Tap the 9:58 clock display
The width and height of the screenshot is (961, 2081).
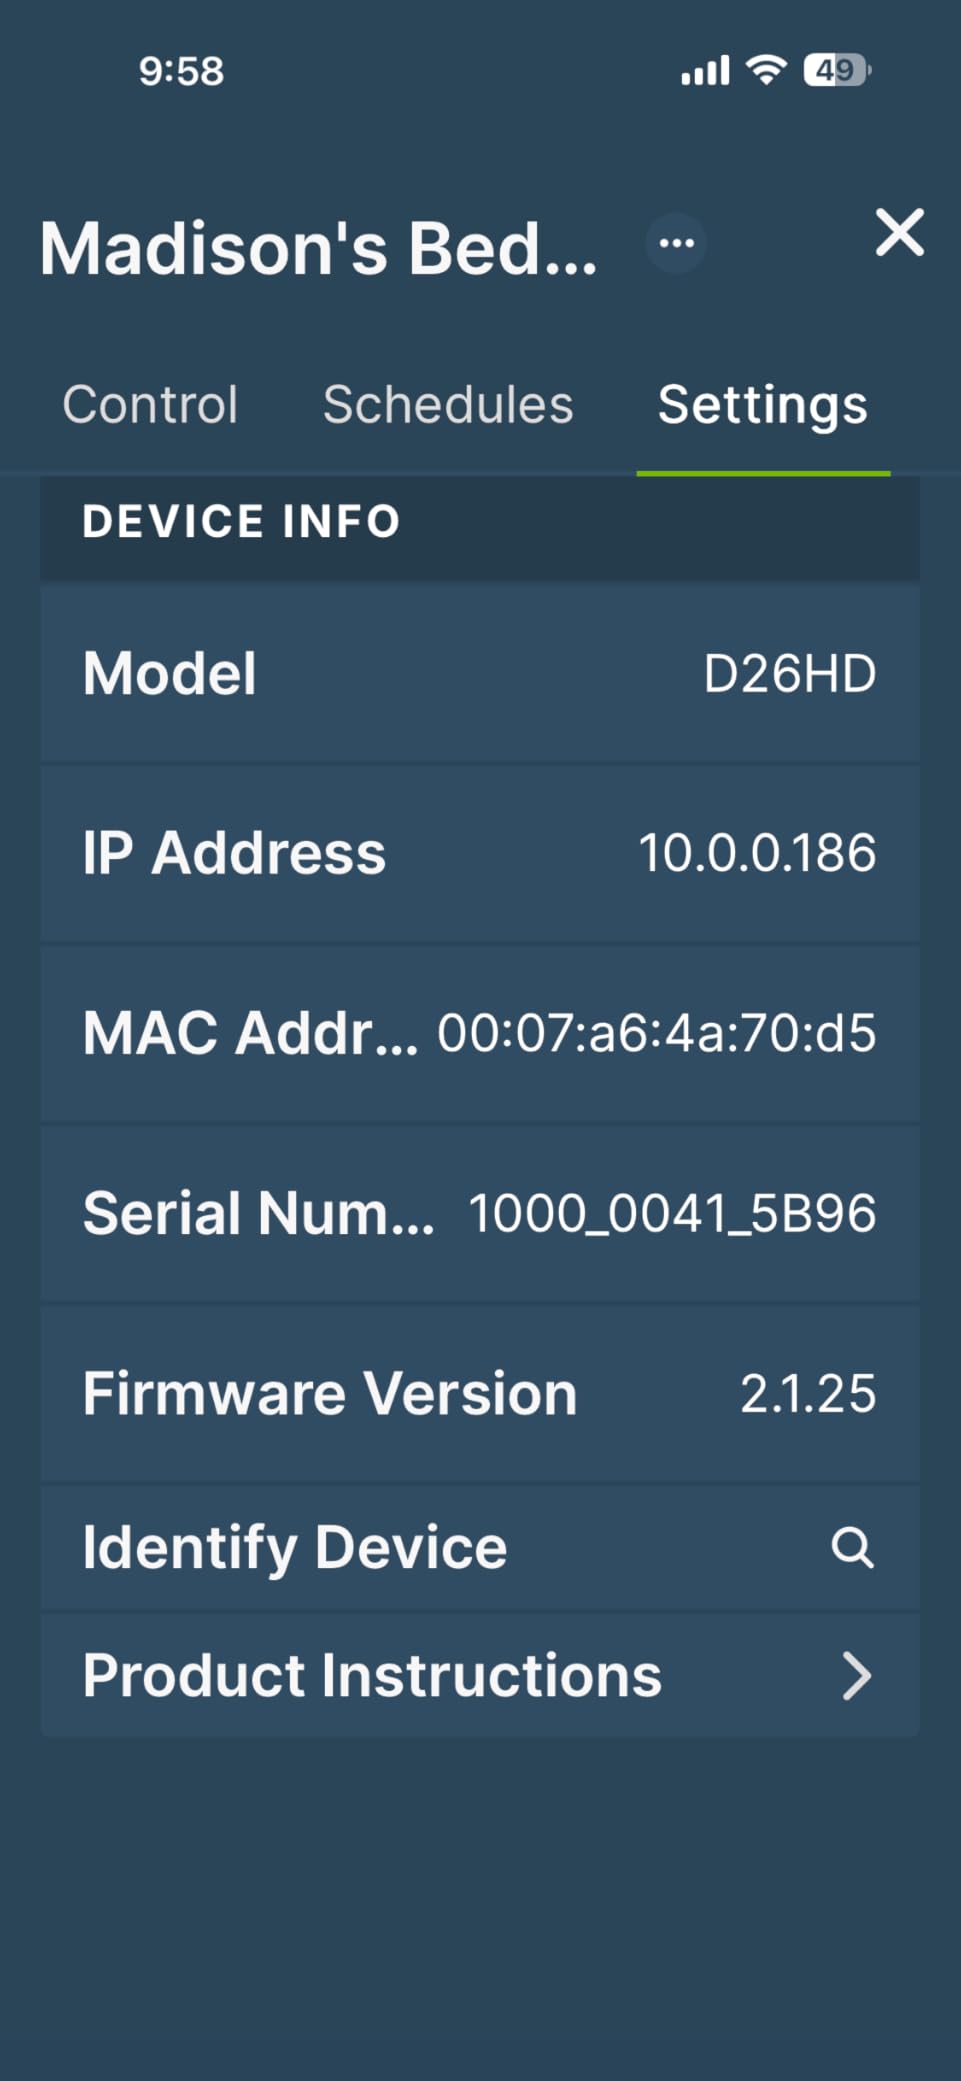pos(181,71)
